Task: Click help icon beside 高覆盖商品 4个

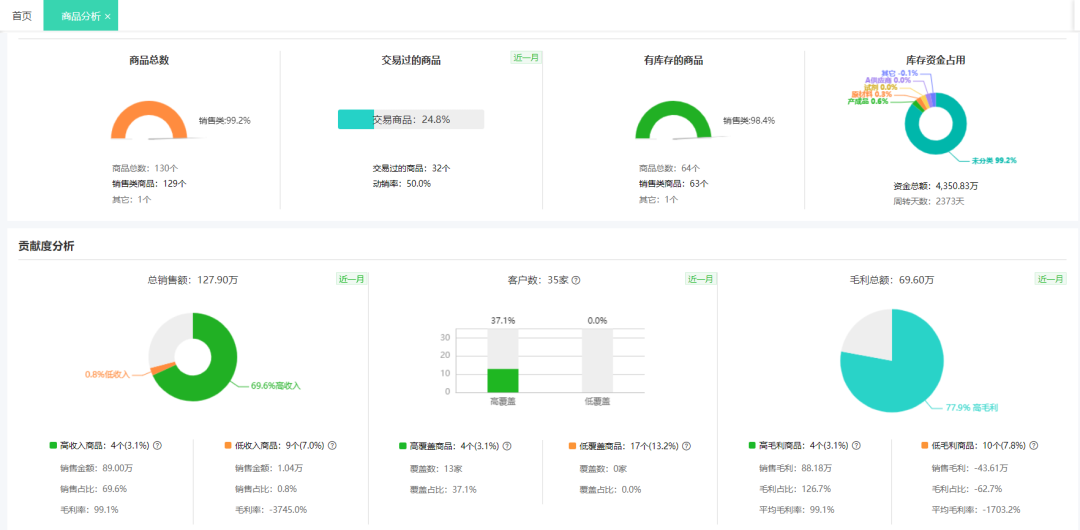Action: (x=507, y=446)
